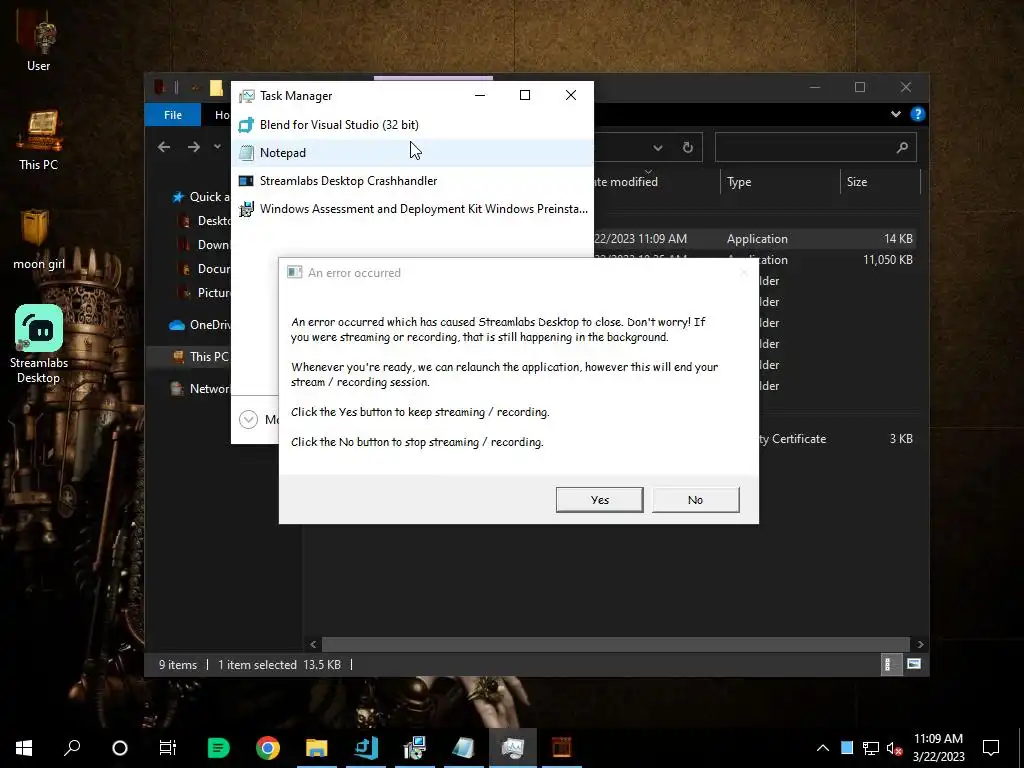Image resolution: width=1024 pixels, height=768 pixels.
Task: Open Task View
Action: pos(168,748)
